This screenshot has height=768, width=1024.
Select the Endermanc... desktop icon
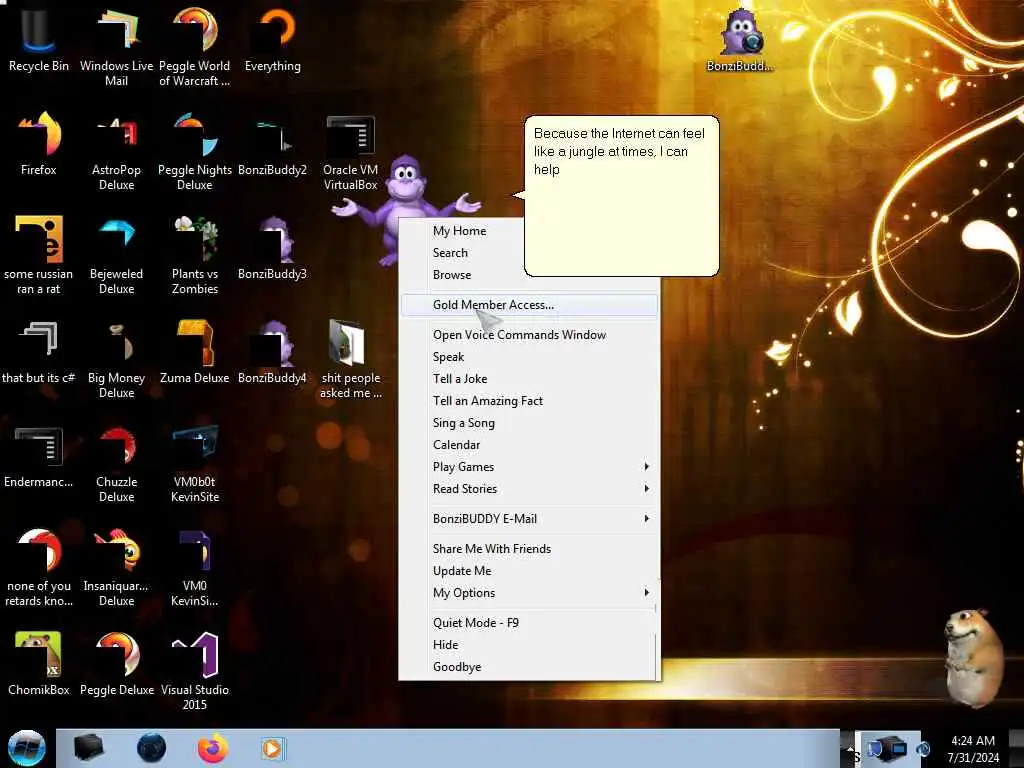point(39,455)
